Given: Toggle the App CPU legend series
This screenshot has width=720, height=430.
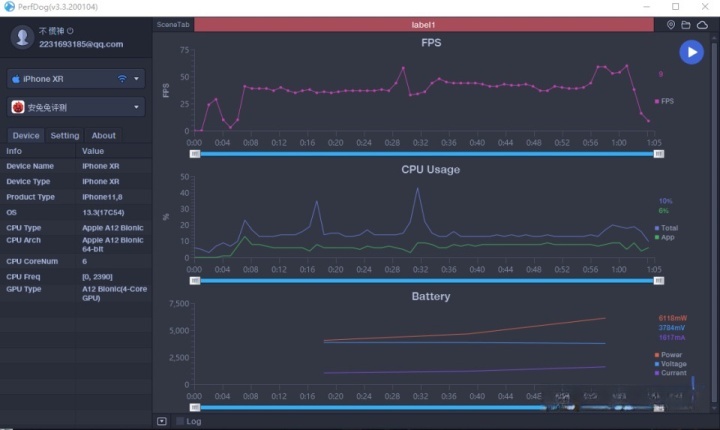Looking at the screenshot, I should pyautogui.click(x=664, y=238).
